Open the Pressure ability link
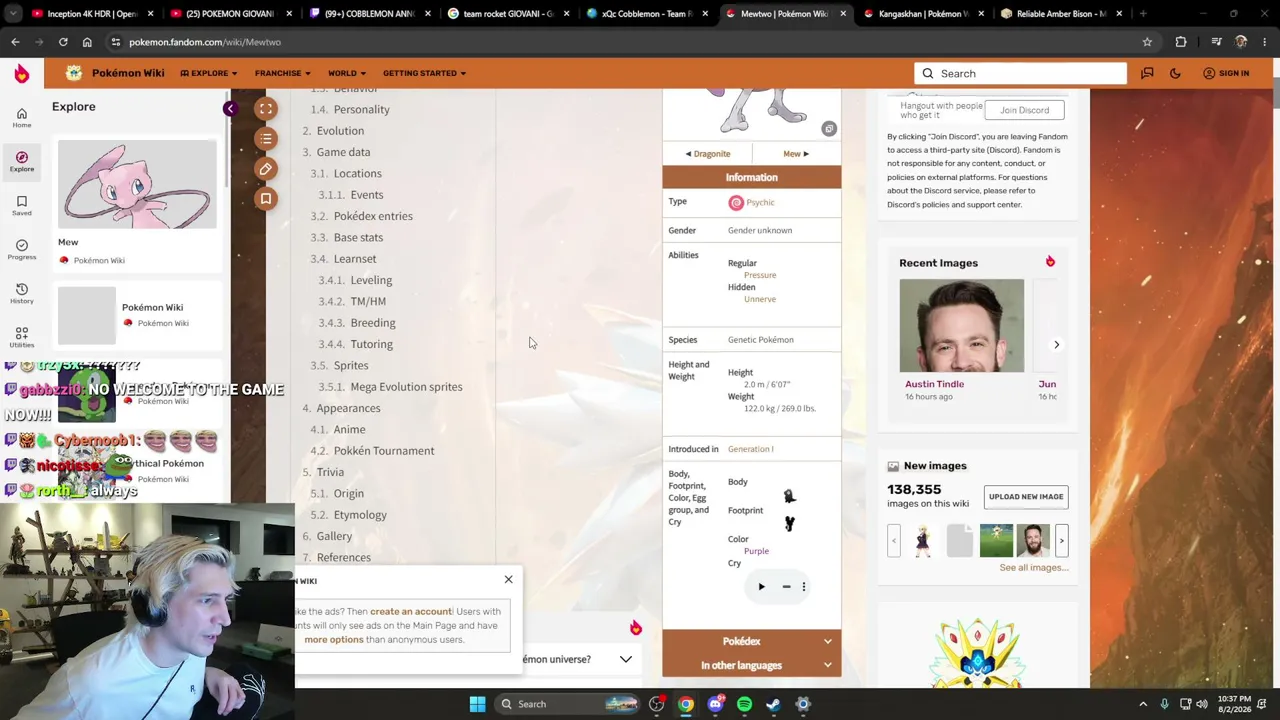The height and width of the screenshot is (720, 1280). pos(760,275)
